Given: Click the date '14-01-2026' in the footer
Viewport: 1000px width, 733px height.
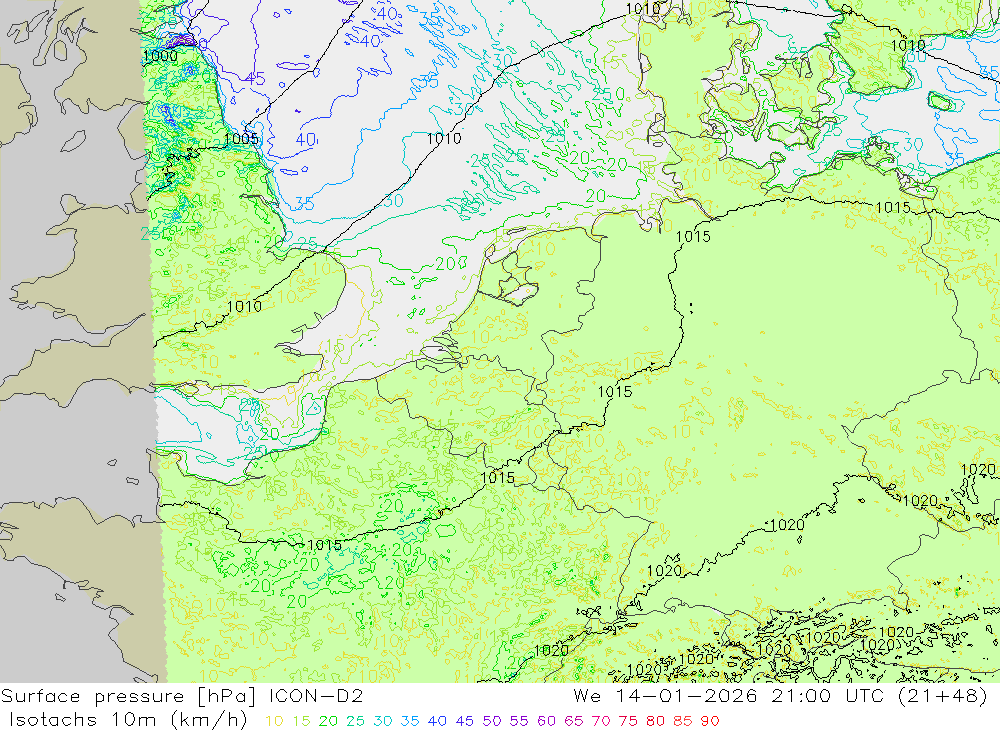Looking at the screenshot, I should 686,695.
